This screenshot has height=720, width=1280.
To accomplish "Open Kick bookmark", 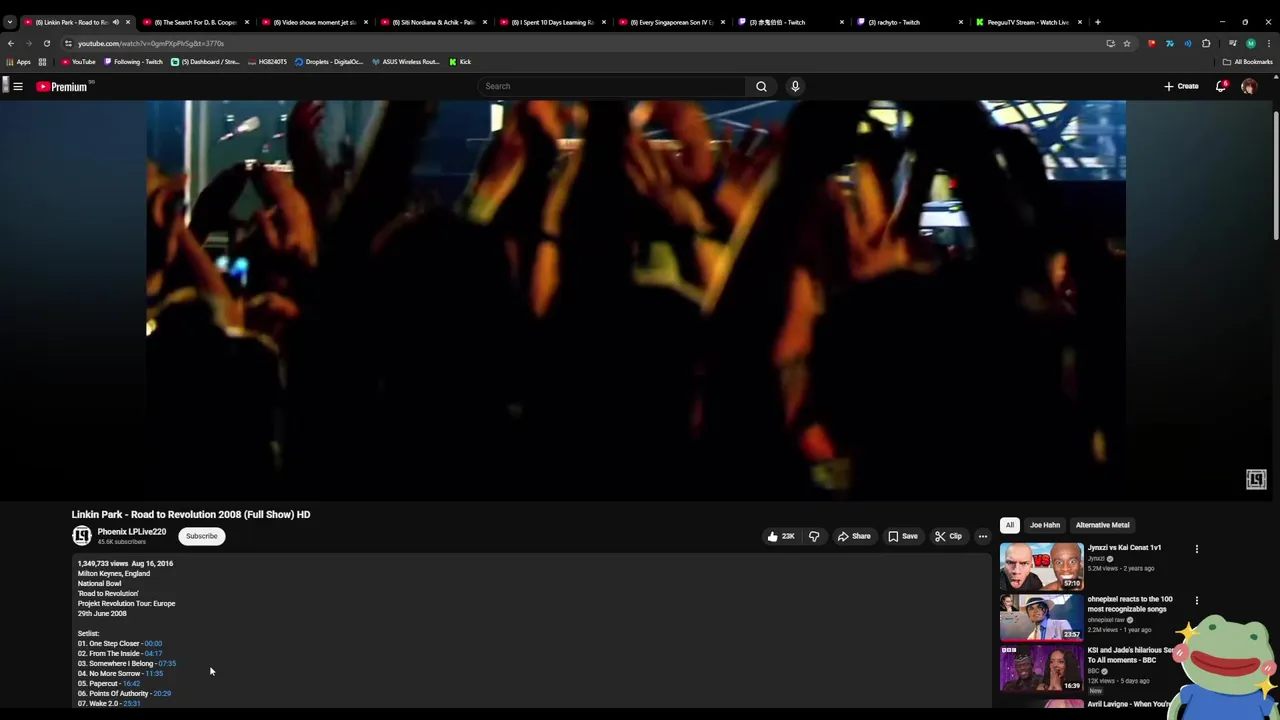I will coord(460,62).
